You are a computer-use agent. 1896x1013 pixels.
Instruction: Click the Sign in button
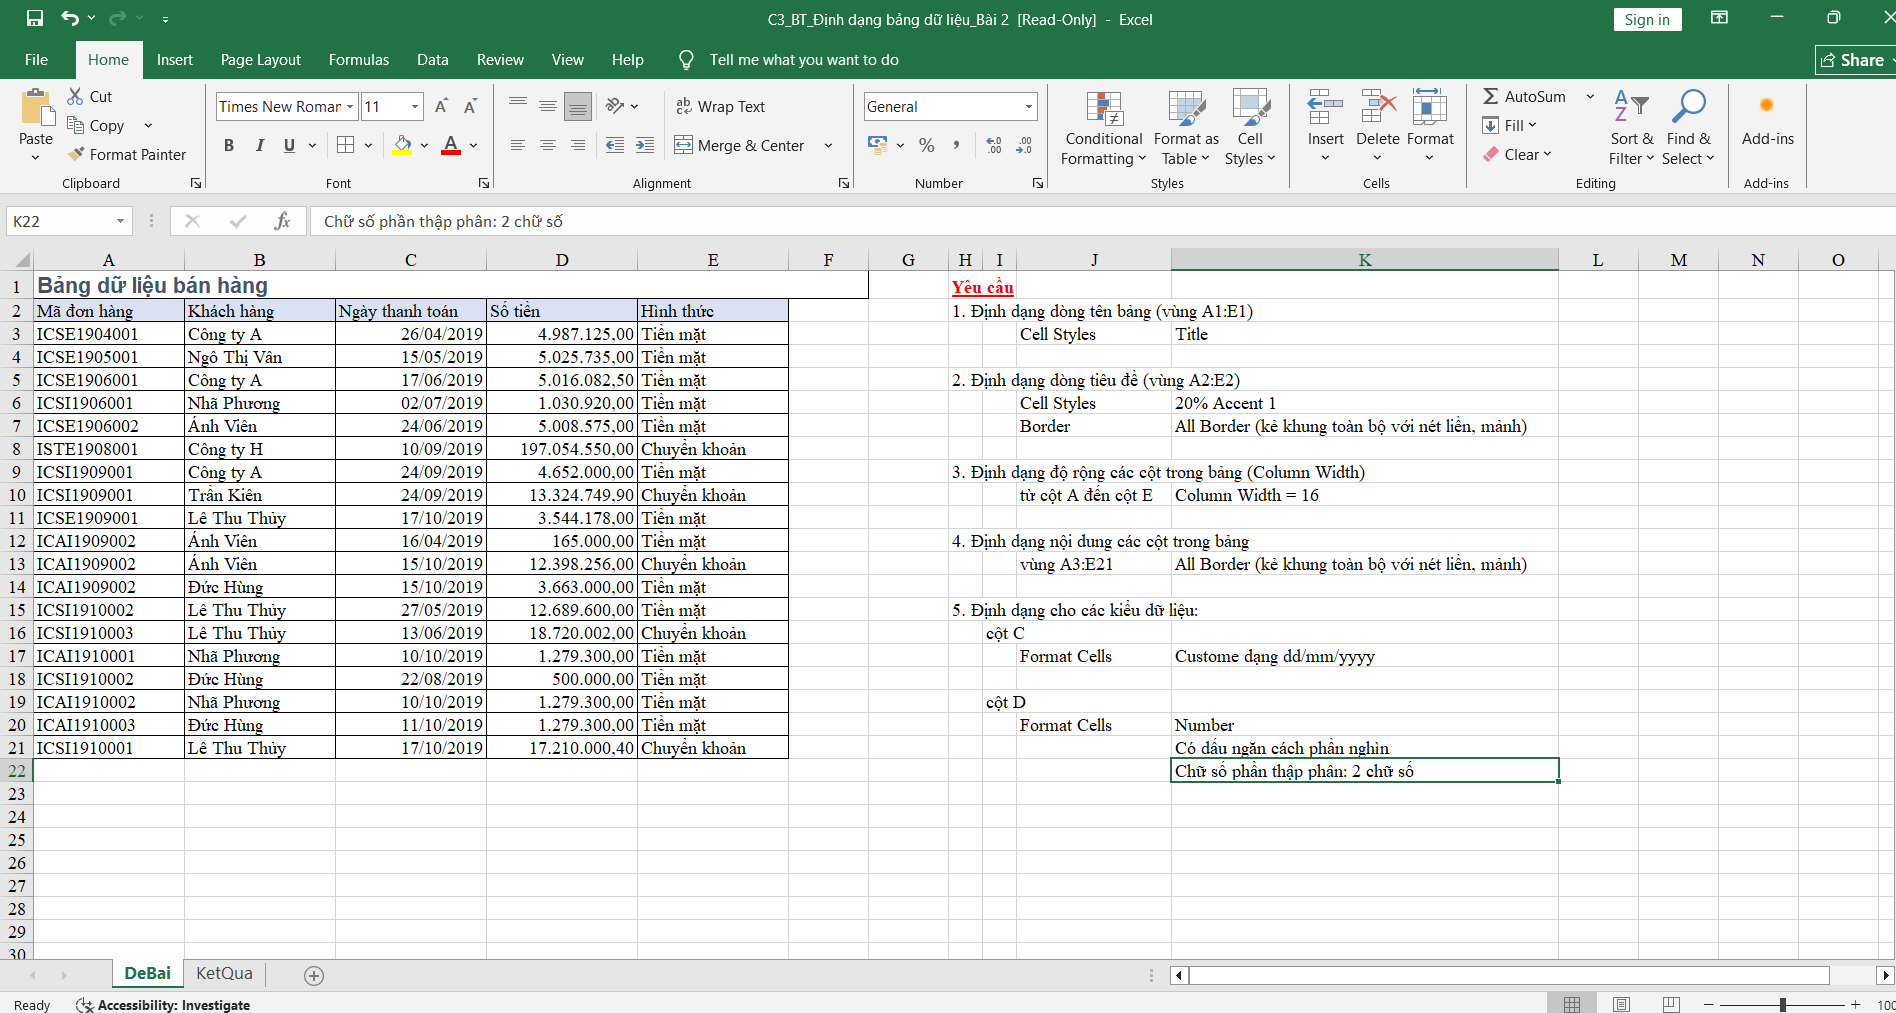(1646, 19)
